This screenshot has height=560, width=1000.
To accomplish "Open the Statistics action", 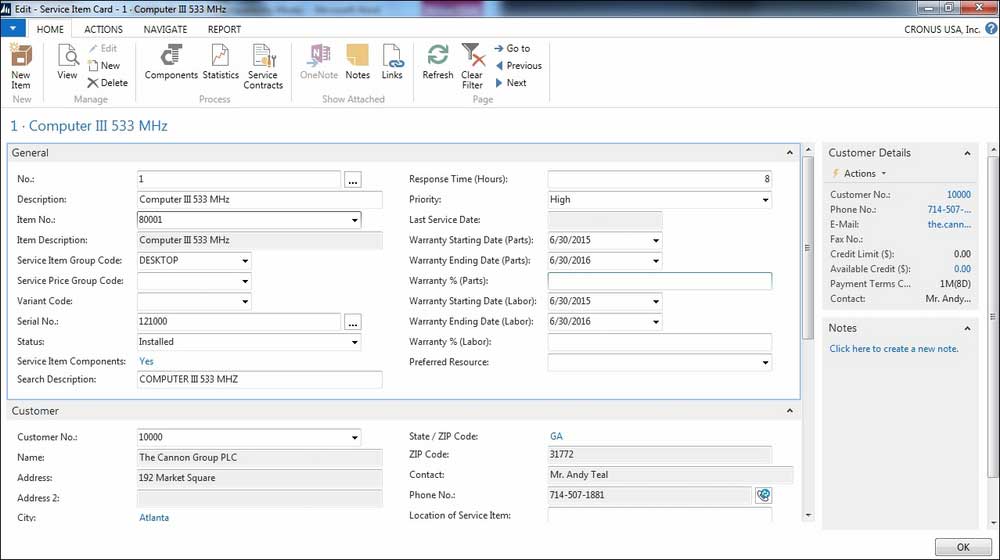I will coord(220,62).
